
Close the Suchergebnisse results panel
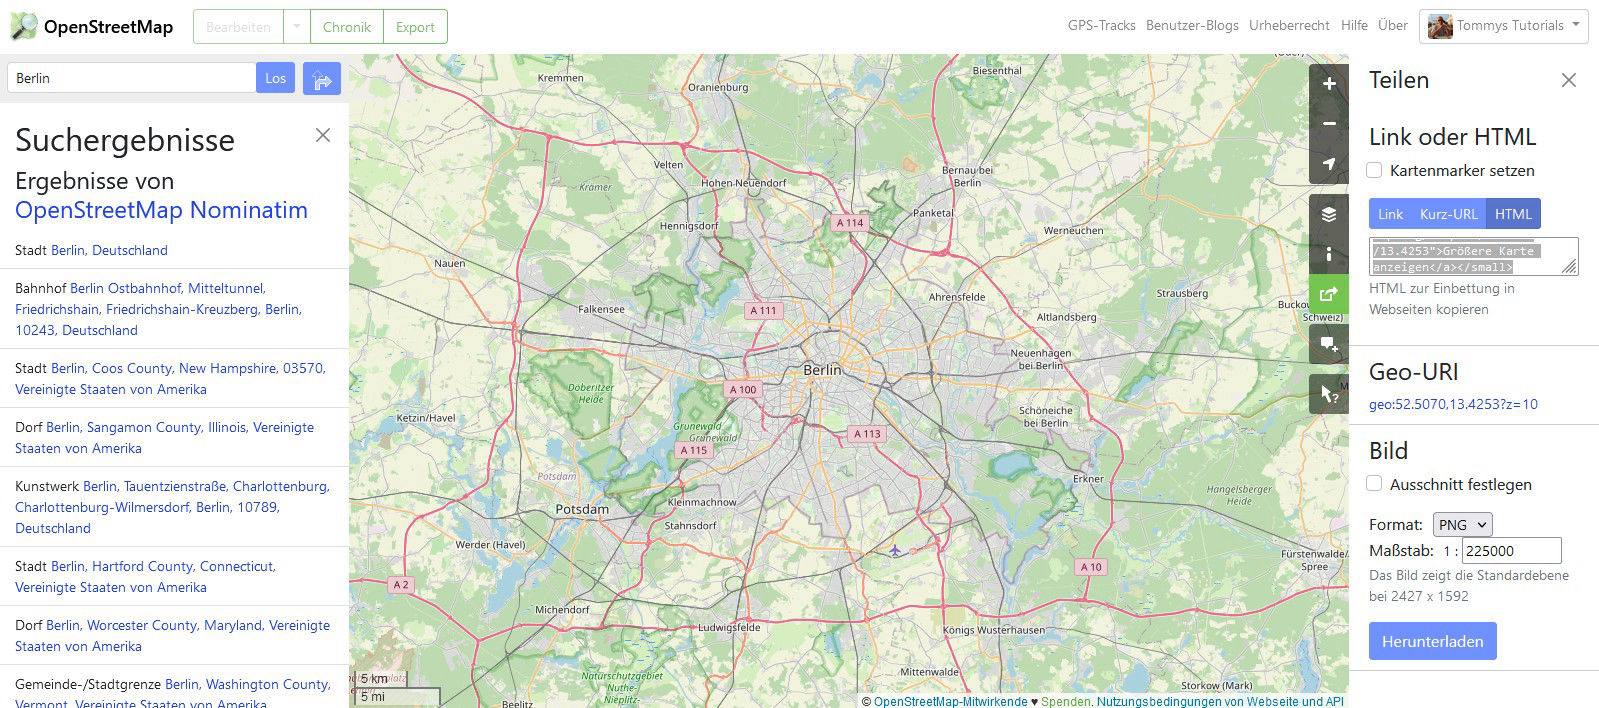[323, 135]
